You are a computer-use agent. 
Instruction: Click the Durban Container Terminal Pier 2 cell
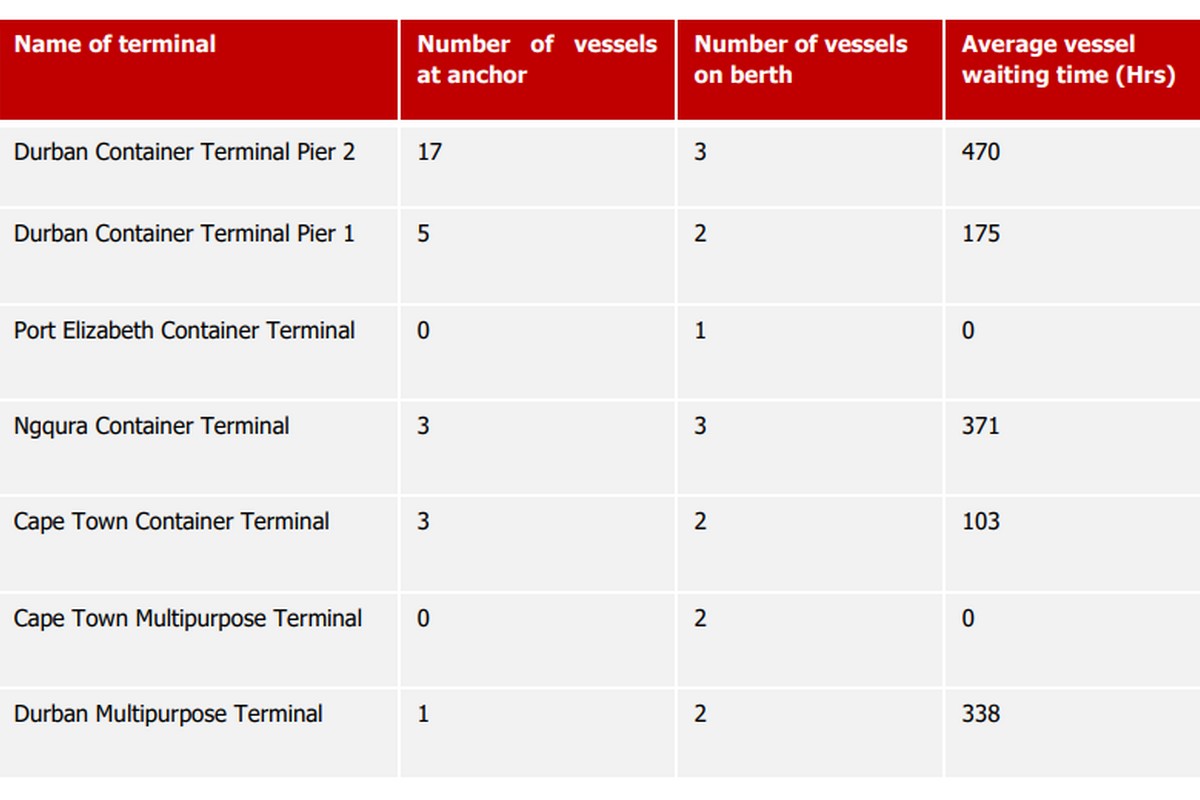[184, 152]
